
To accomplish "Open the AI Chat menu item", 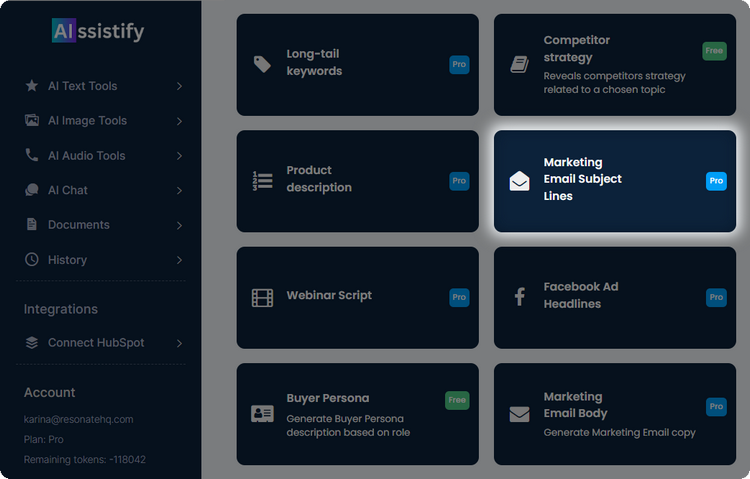I will click(68, 190).
